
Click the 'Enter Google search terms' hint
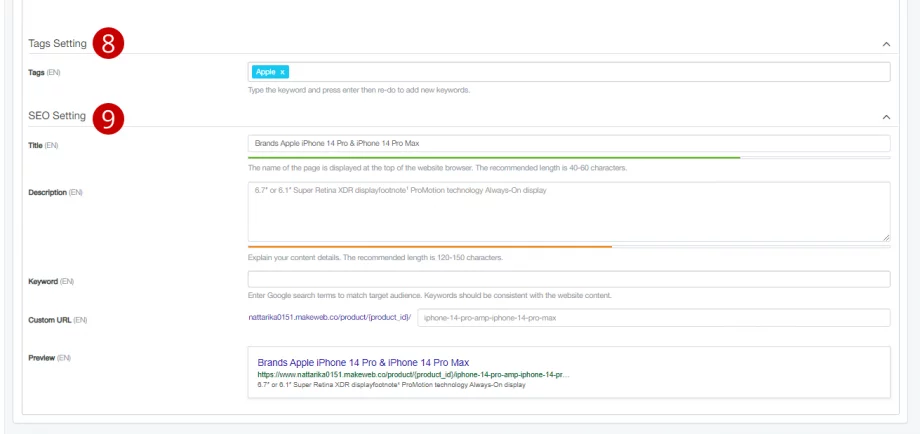tap(429, 296)
